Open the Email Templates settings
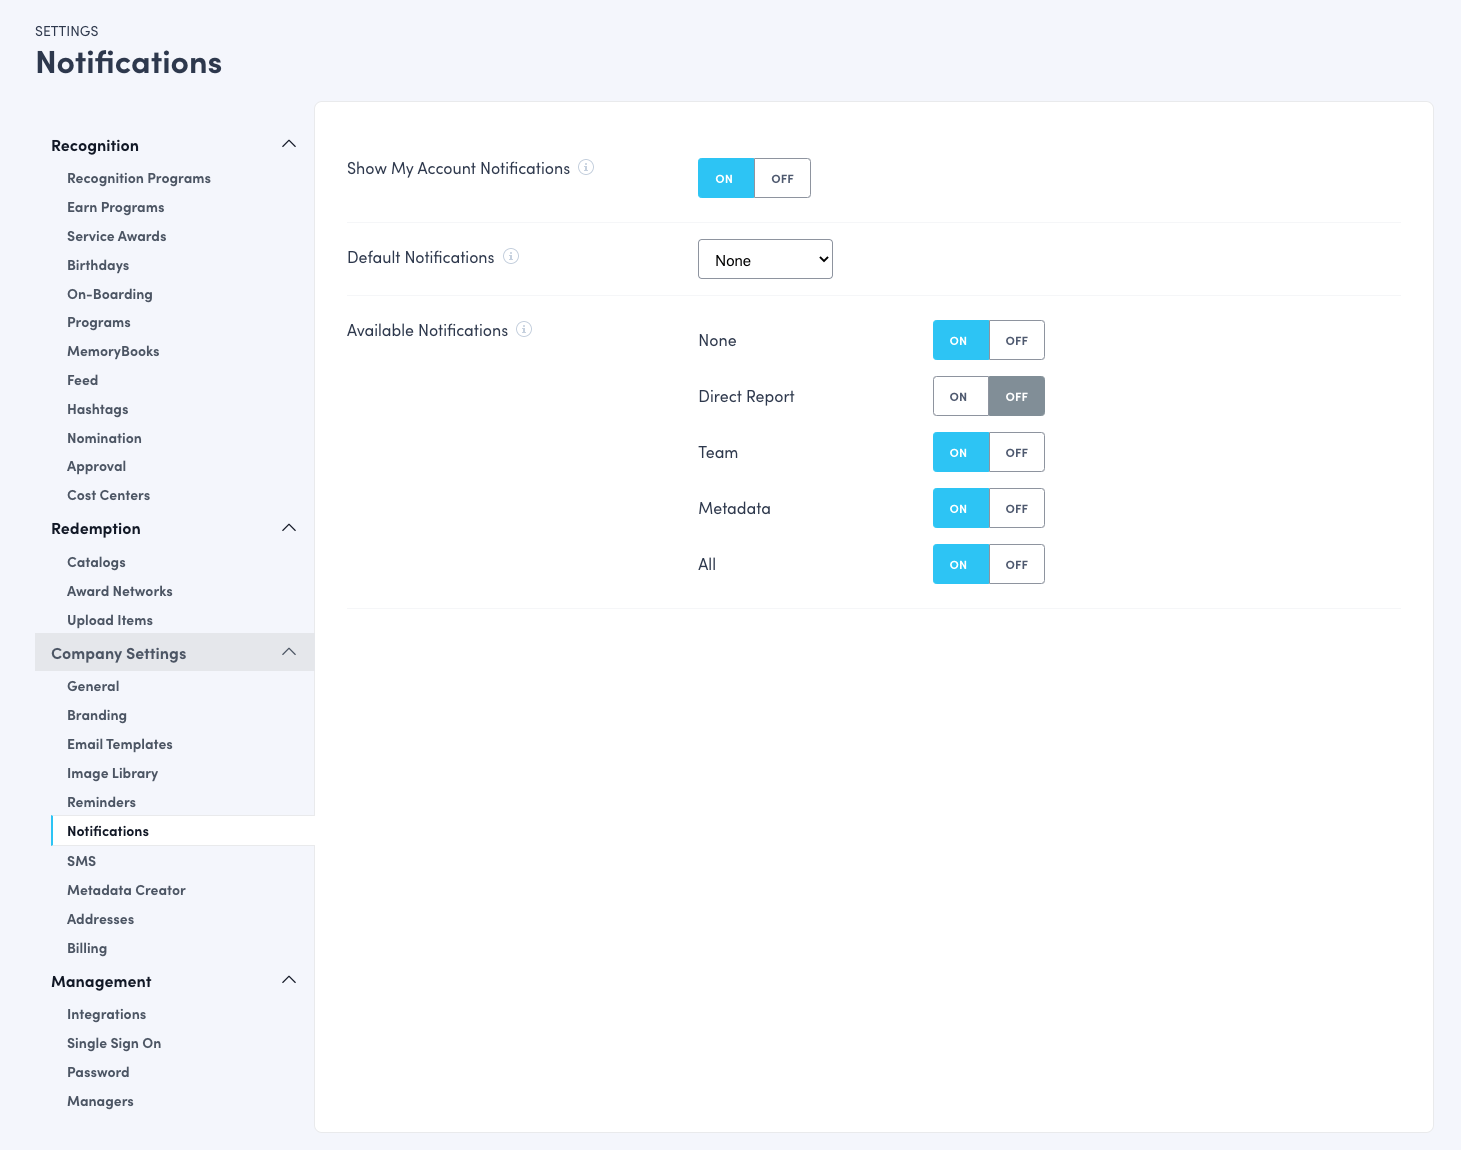The width and height of the screenshot is (1461, 1150). [x=119, y=743]
